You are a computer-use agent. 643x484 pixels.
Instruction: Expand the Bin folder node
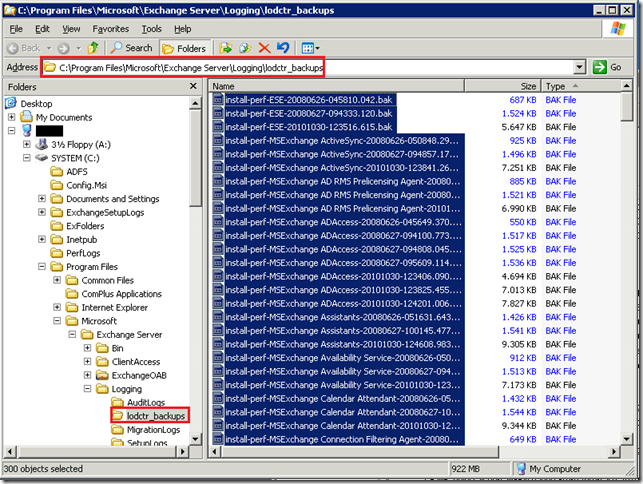click(x=87, y=348)
